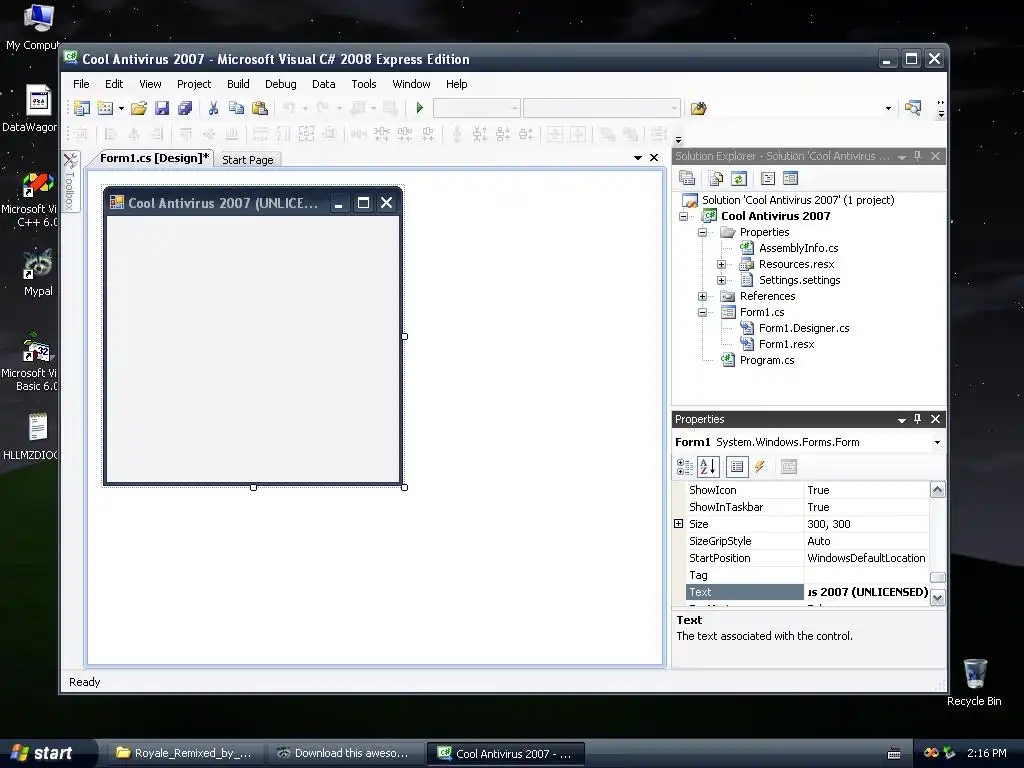This screenshot has width=1024, height=768.
Task: Switch to Form1.cs [Design] tab
Action: [x=154, y=158]
